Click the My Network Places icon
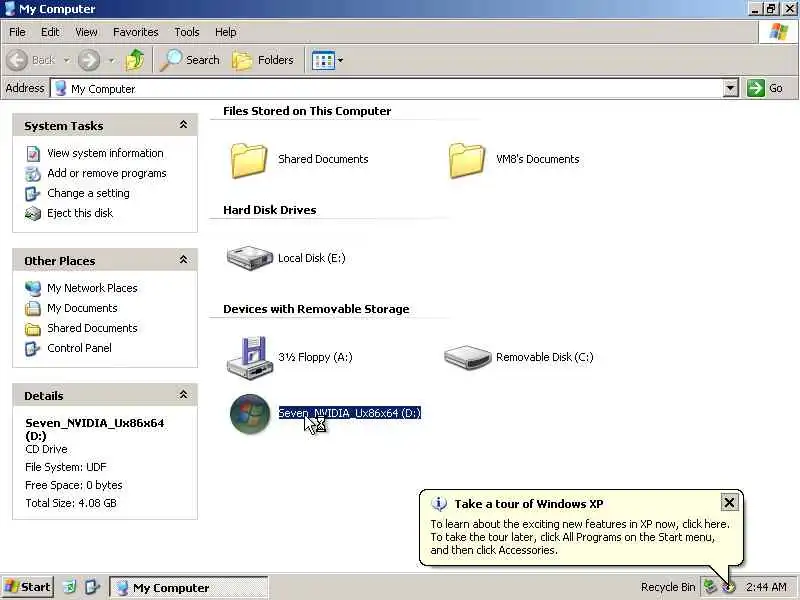The width and height of the screenshot is (800, 600). point(33,288)
